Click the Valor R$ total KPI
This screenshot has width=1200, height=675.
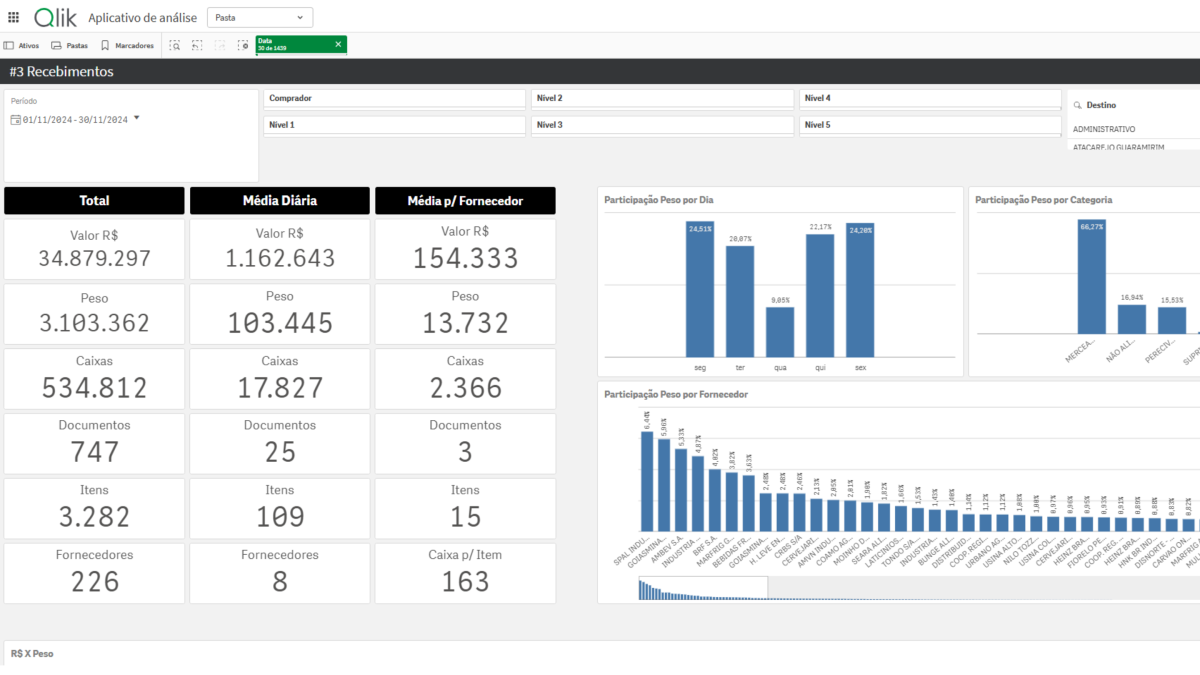(x=94, y=248)
